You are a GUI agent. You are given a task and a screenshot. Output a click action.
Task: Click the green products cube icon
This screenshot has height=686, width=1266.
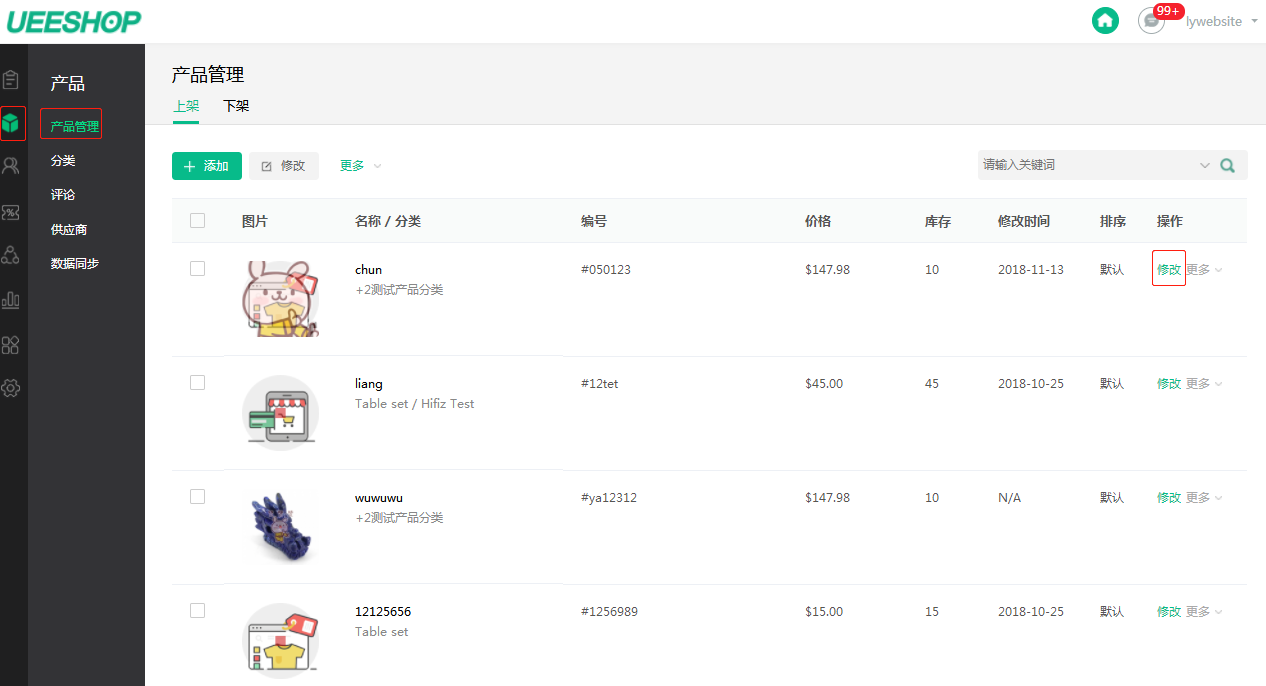[x=11, y=124]
